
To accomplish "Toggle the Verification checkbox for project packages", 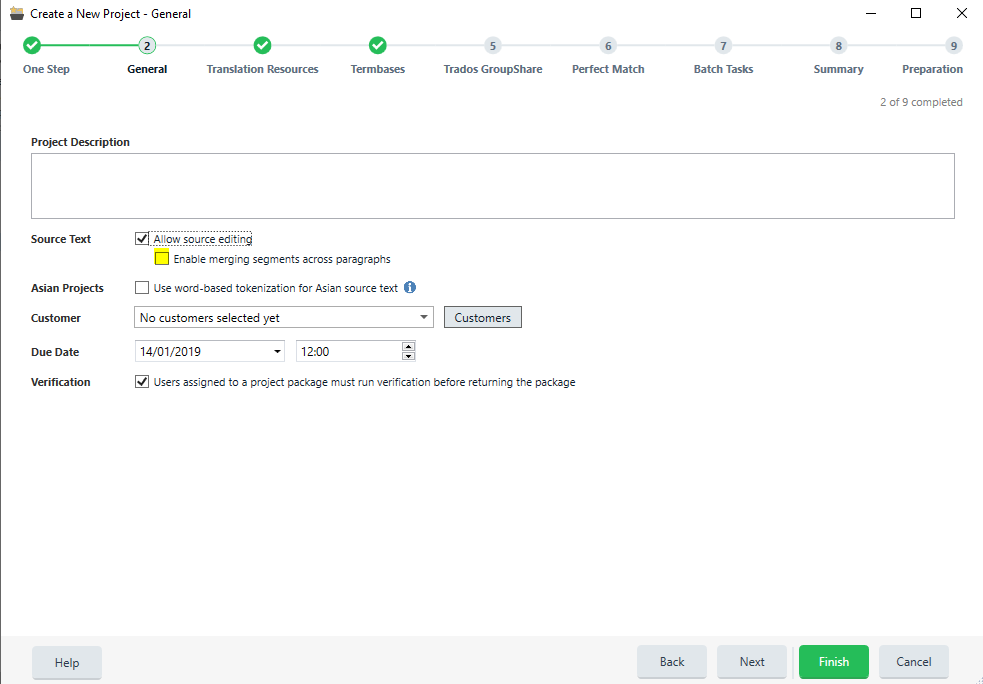I will pos(142,382).
